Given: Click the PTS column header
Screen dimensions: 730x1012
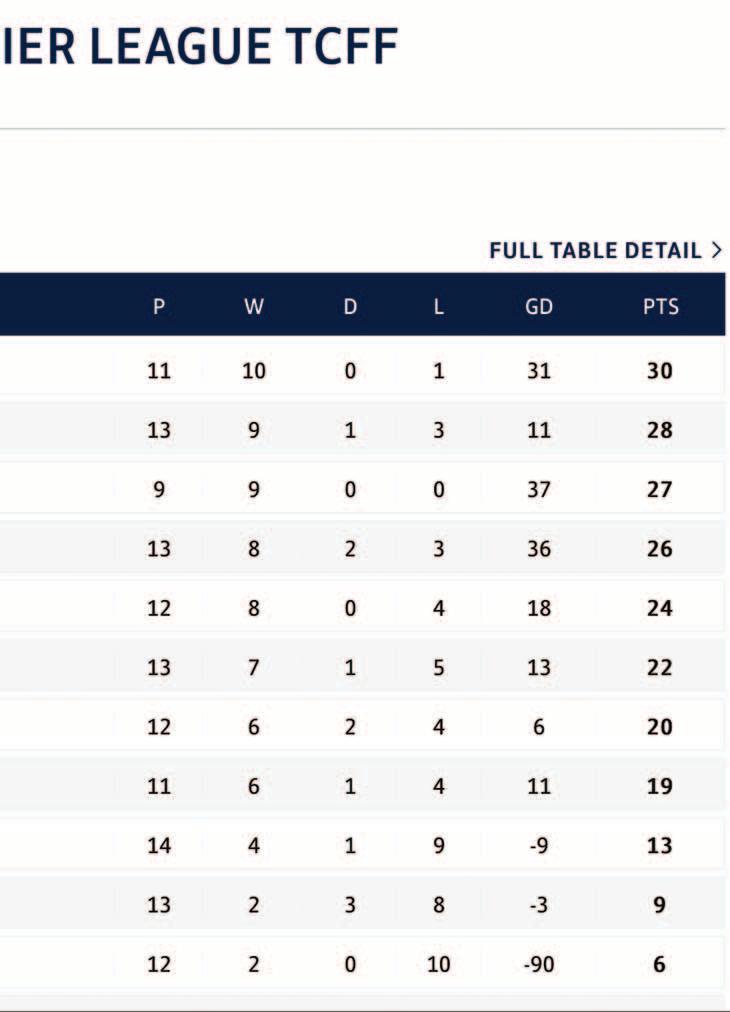Looking at the screenshot, I should (660, 307).
